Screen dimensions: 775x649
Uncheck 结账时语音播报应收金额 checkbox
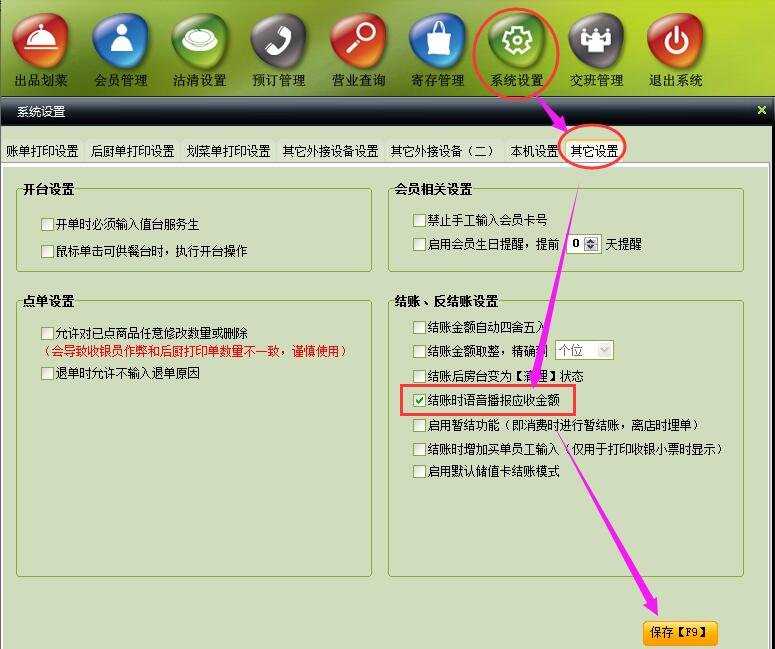pos(420,401)
